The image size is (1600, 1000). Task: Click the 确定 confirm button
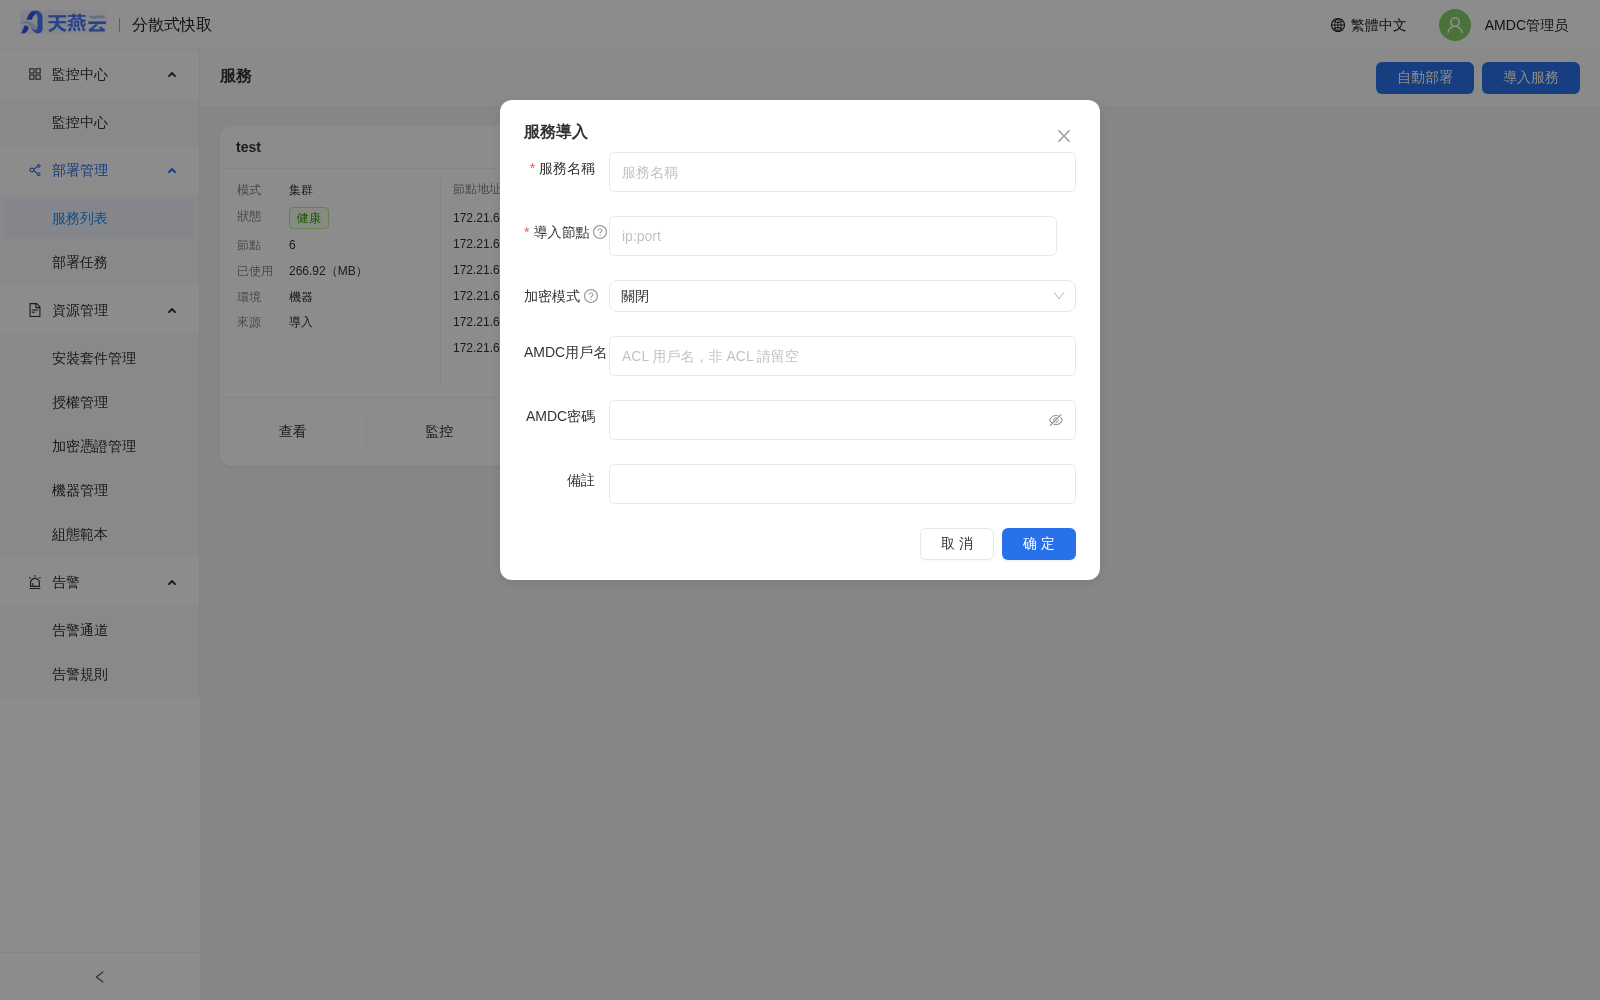point(1039,544)
